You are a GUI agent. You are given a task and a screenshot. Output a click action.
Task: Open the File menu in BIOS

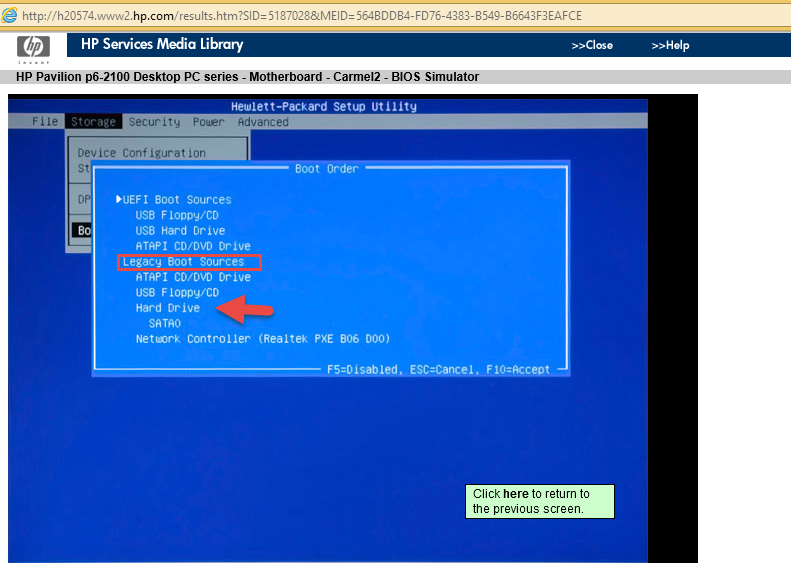[45, 122]
